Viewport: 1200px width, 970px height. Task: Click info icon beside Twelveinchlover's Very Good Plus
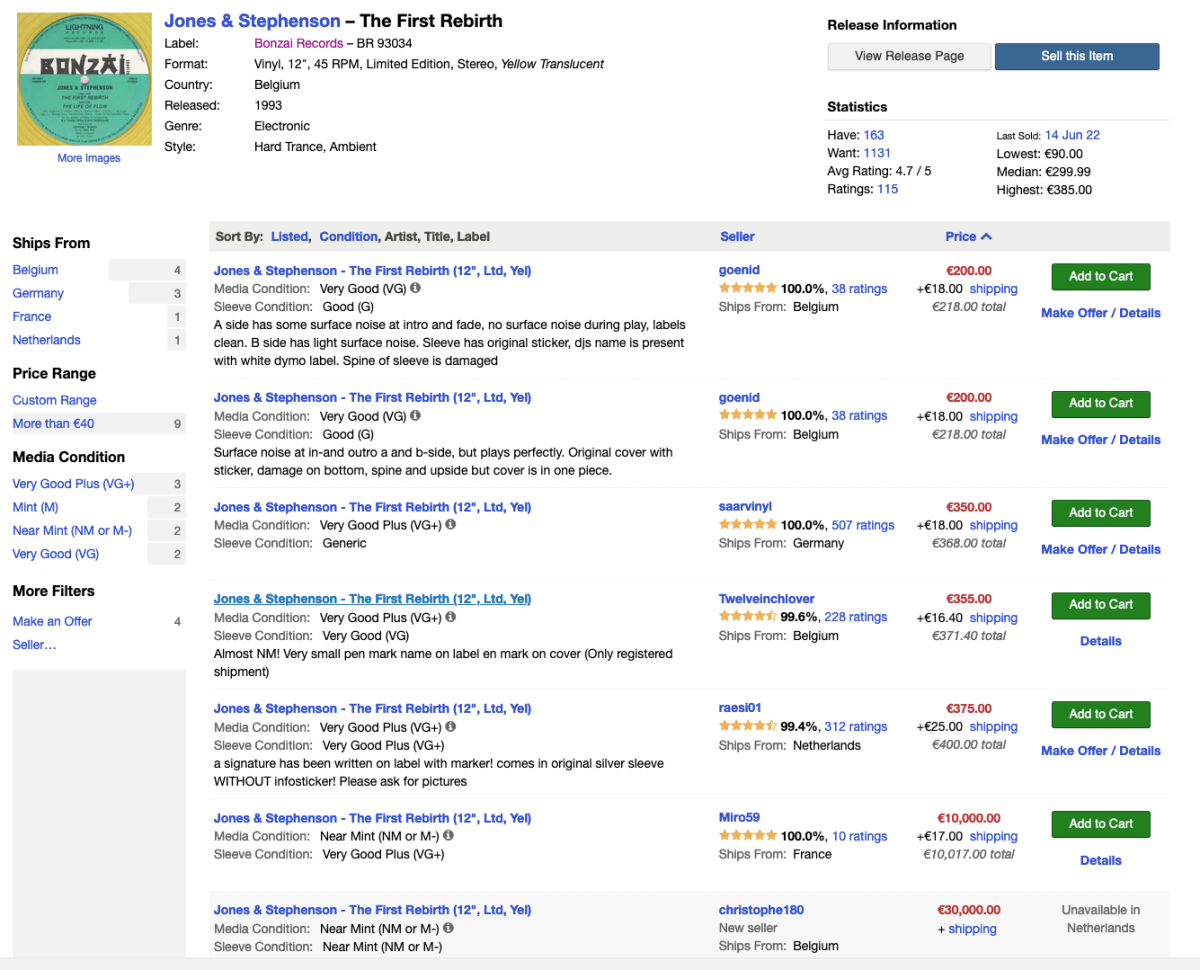click(x=451, y=617)
